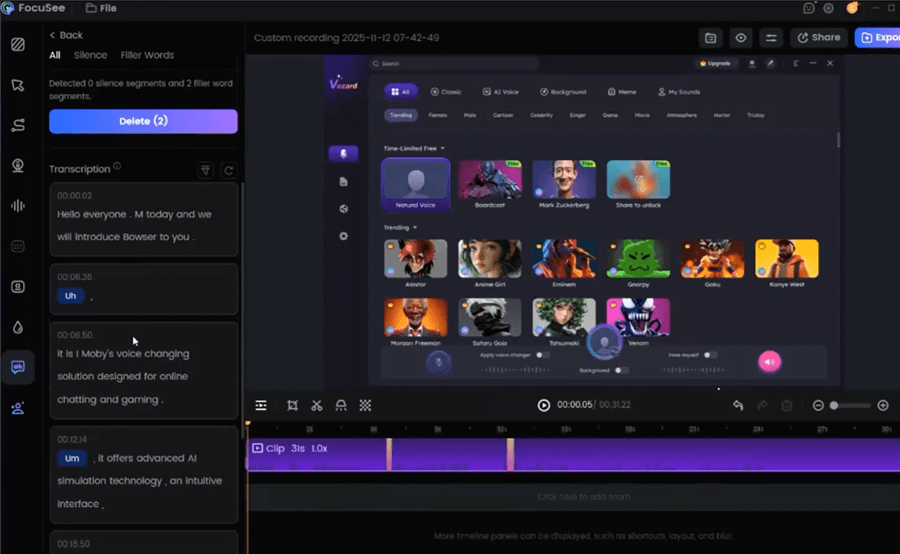Switch to the Filler Words tab
The width and height of the screenshot is (900, 554).
click(x=147, y=55)
